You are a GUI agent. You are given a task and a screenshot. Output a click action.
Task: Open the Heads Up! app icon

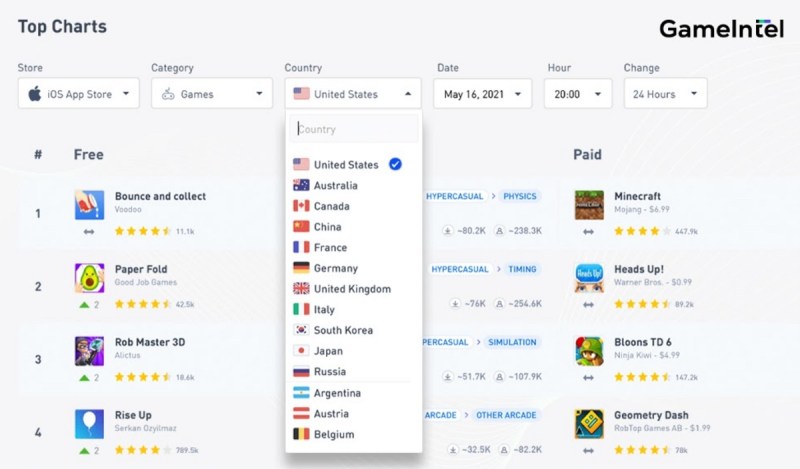589,278
